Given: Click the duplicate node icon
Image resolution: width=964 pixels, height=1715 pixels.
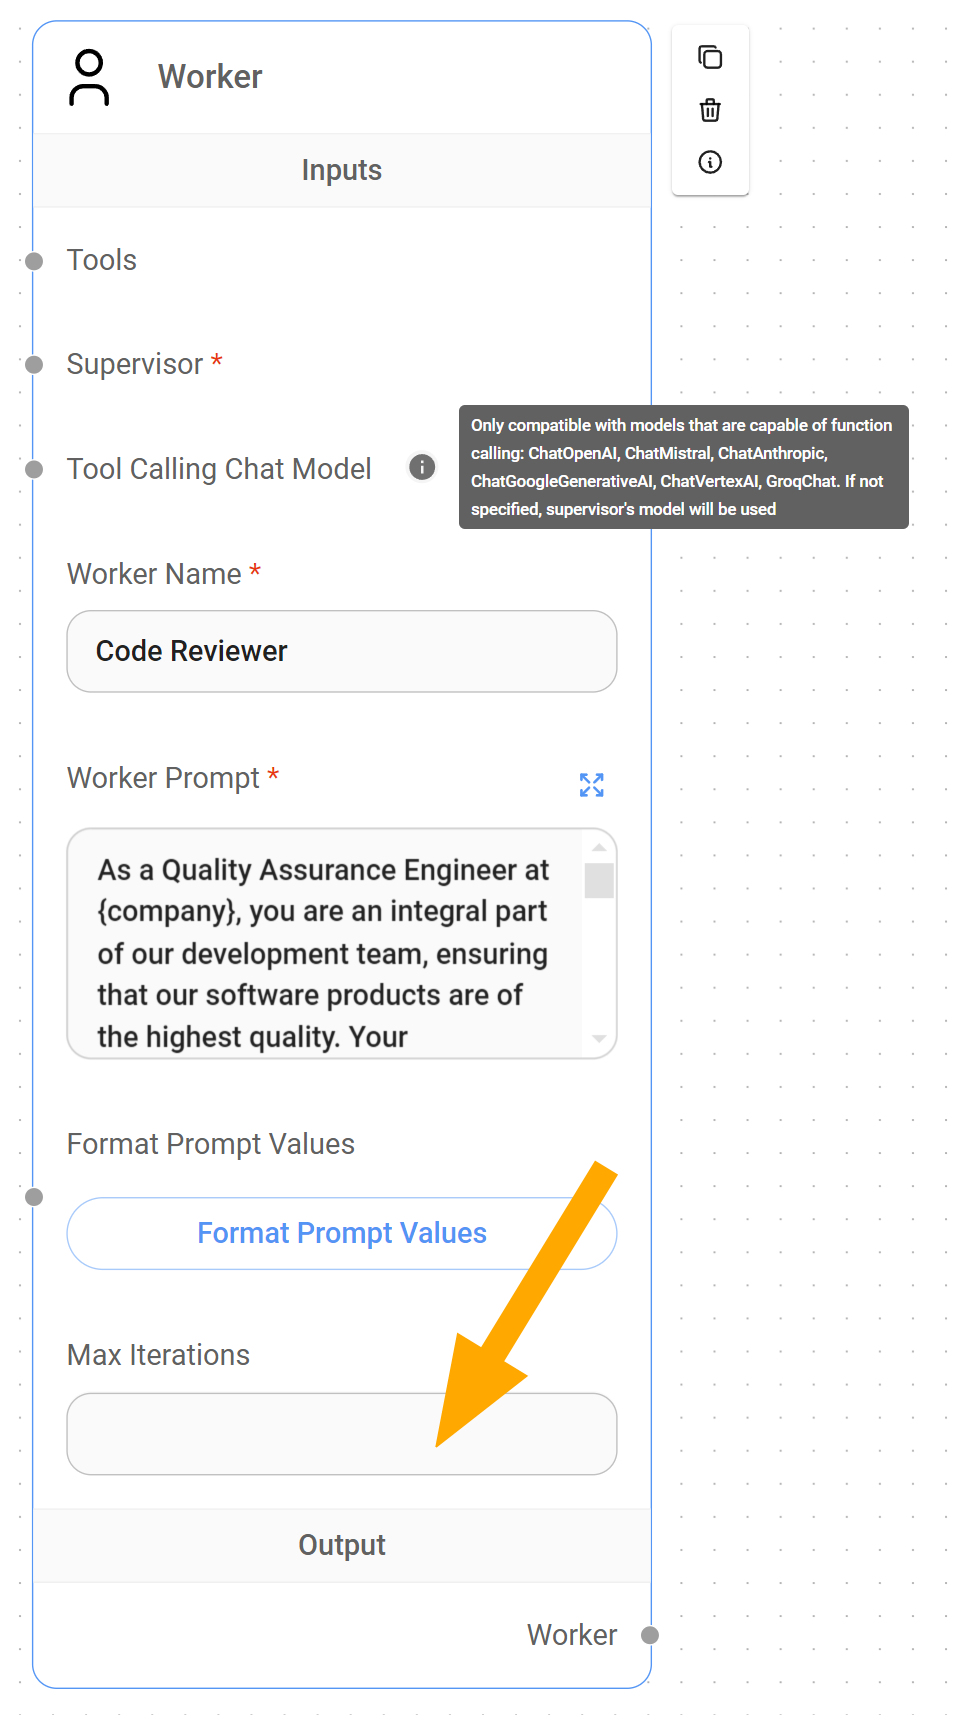Looking at the screenshot, I should click(710, 57).
